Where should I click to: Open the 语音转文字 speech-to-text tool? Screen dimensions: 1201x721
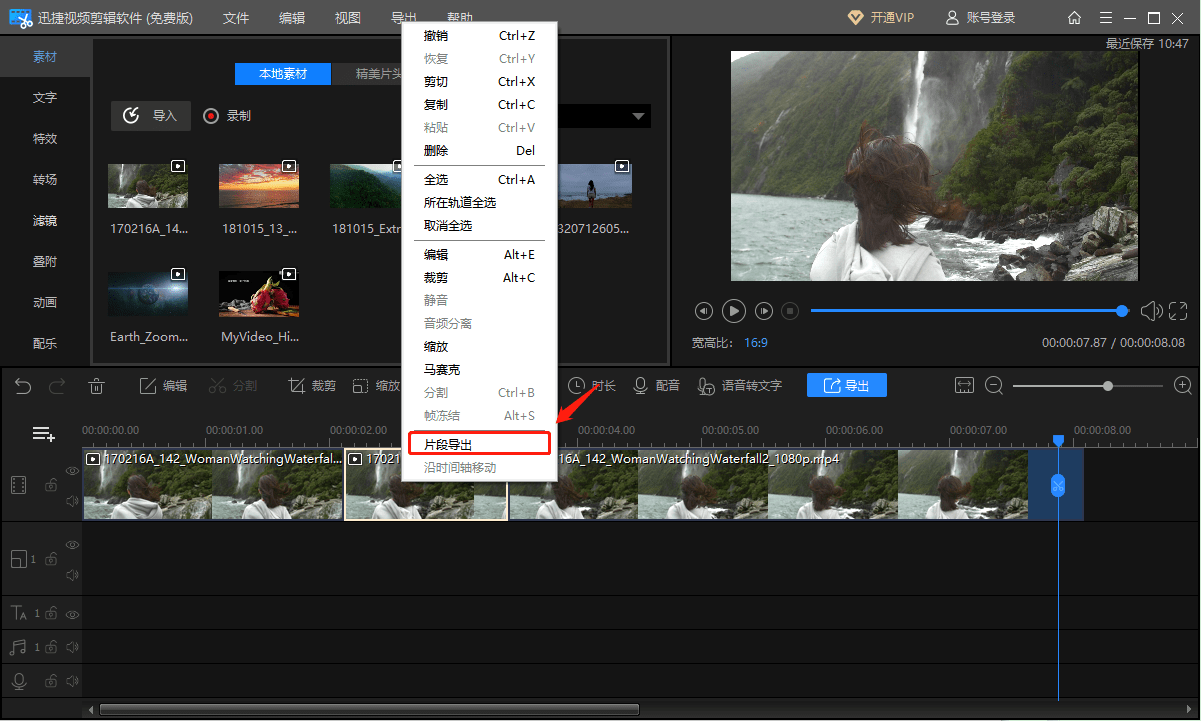point(740,386)
